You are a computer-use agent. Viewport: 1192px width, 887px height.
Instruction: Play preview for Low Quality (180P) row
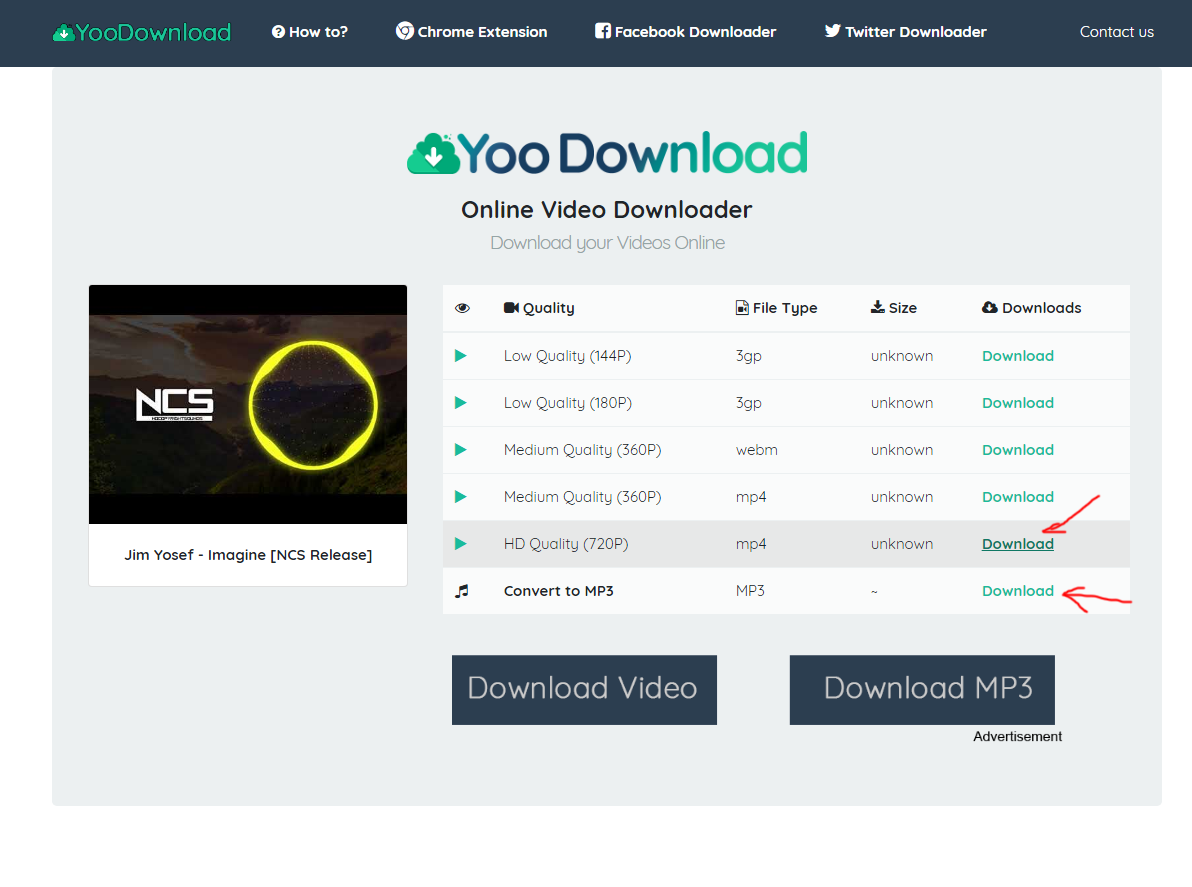coord(461,403)
